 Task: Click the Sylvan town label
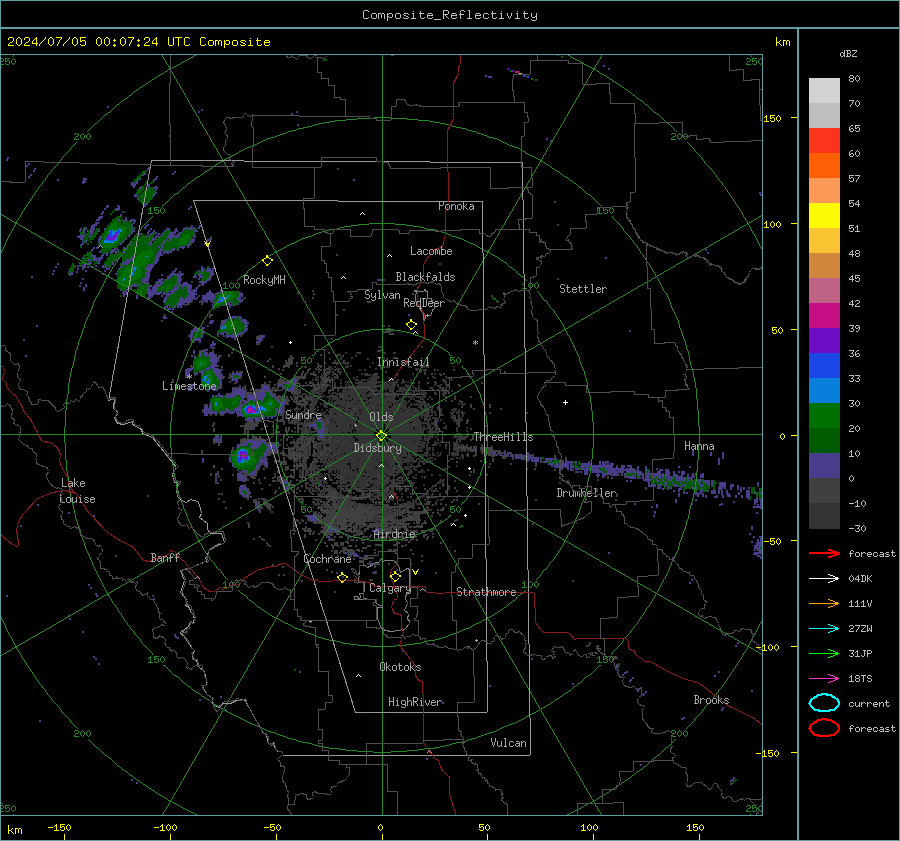coord(382,295)
